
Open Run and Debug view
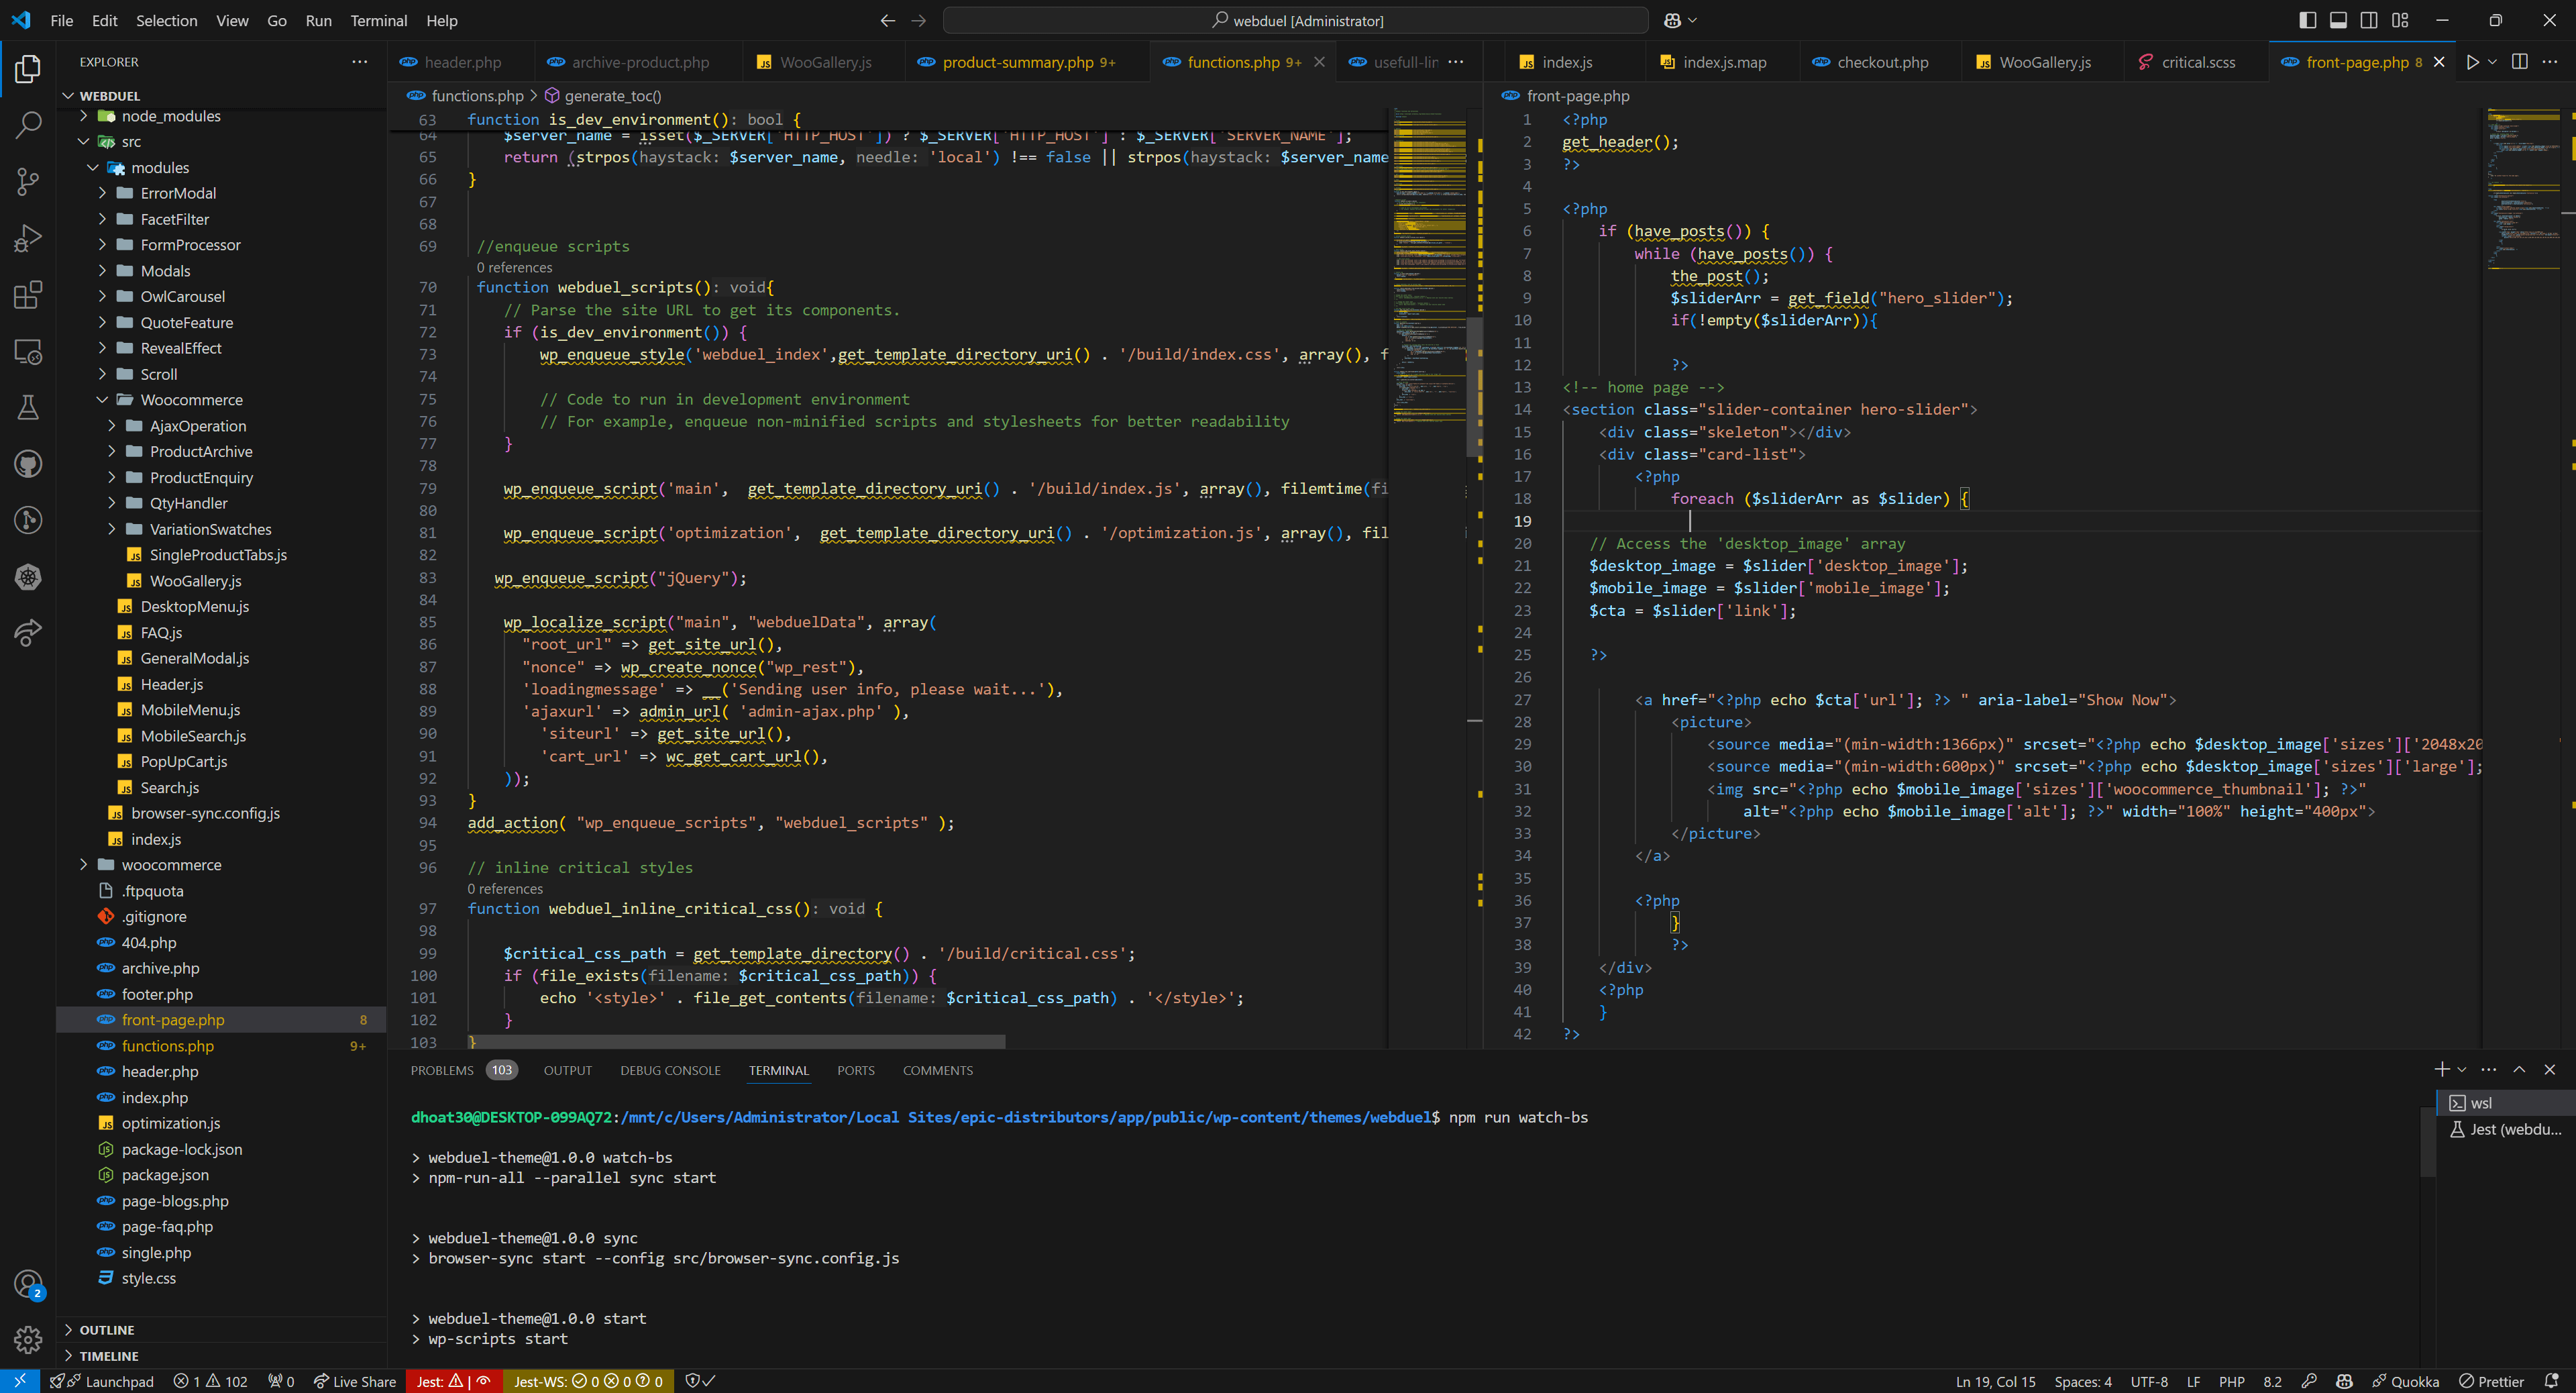28,238
